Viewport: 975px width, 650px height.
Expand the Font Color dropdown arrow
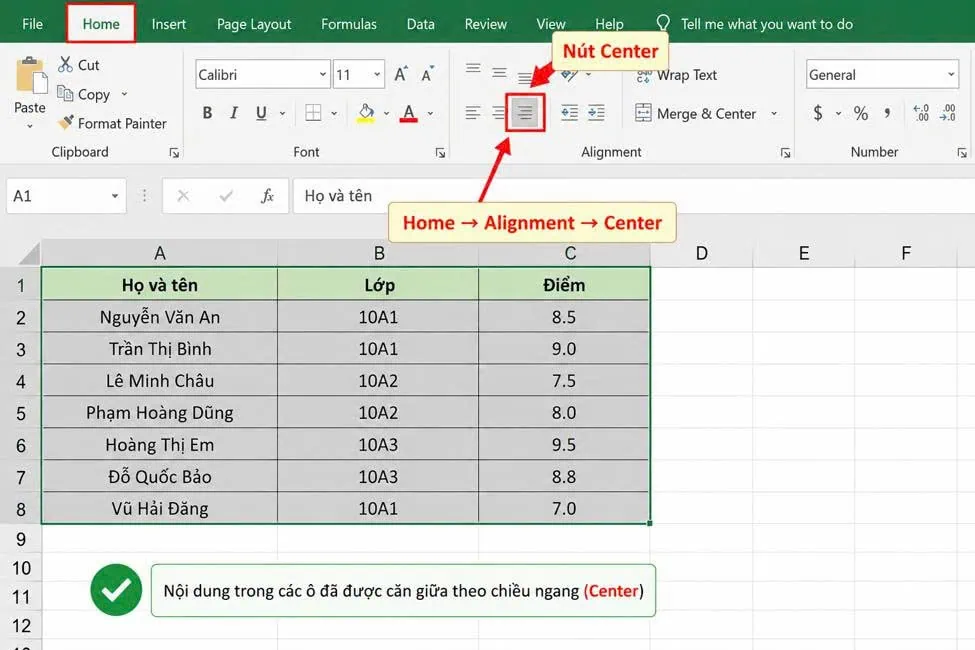430,113
